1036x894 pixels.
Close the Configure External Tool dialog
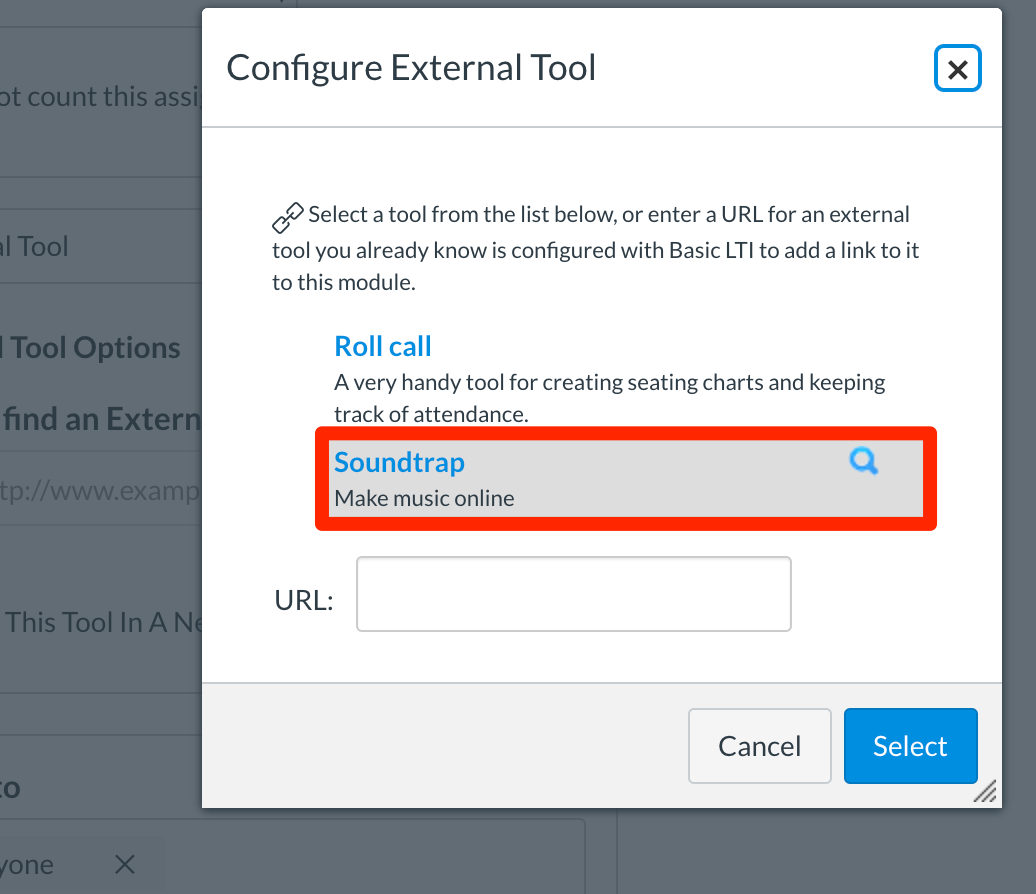click(x=957, y=68)
